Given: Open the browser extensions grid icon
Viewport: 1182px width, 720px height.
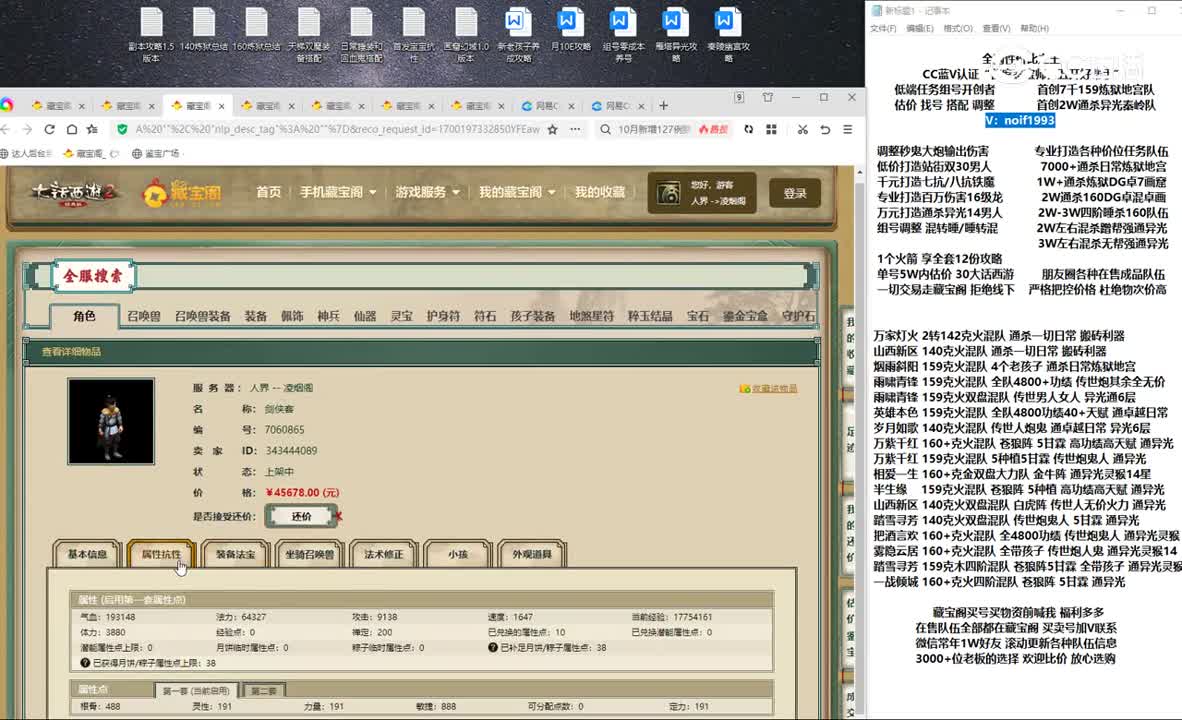Looking at the screenshot, I should click(771, 130).
